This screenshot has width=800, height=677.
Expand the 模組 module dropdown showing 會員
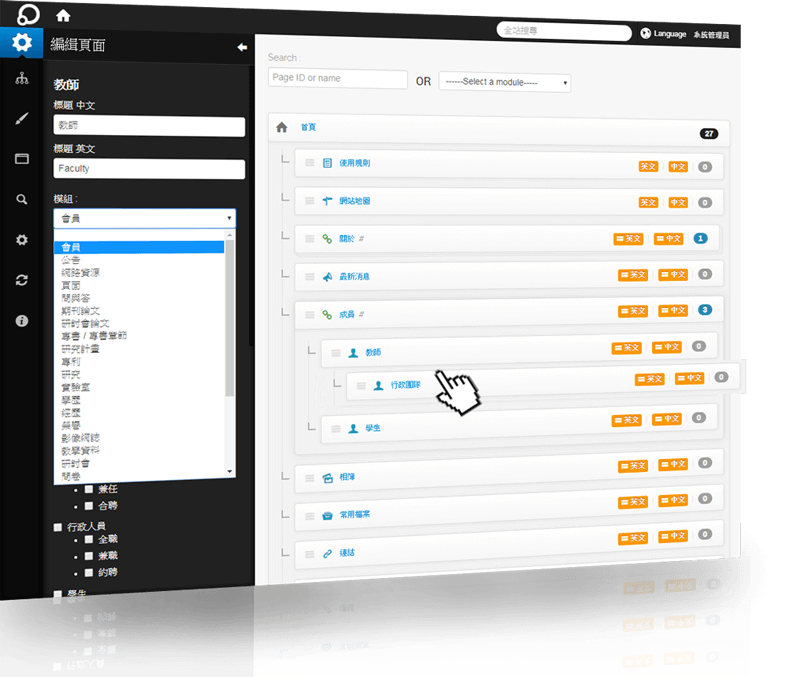tap(144, 218)
